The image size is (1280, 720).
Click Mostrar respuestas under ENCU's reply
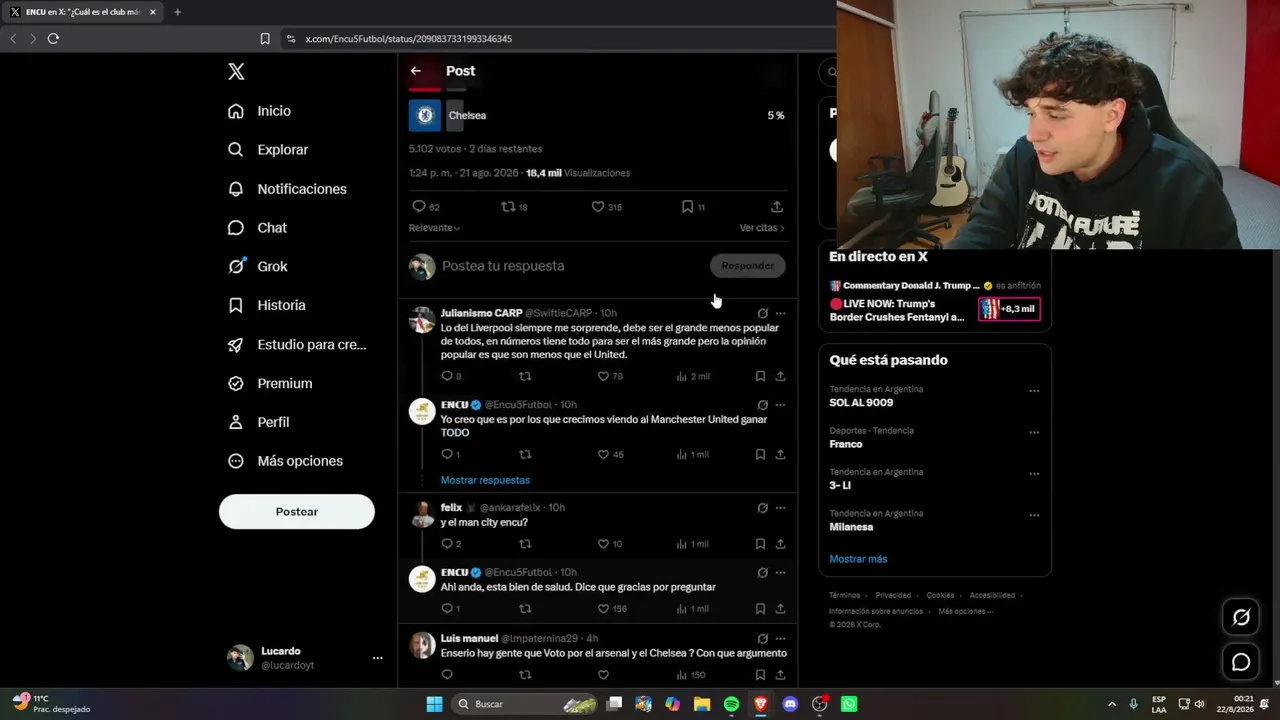click(485, 480)
